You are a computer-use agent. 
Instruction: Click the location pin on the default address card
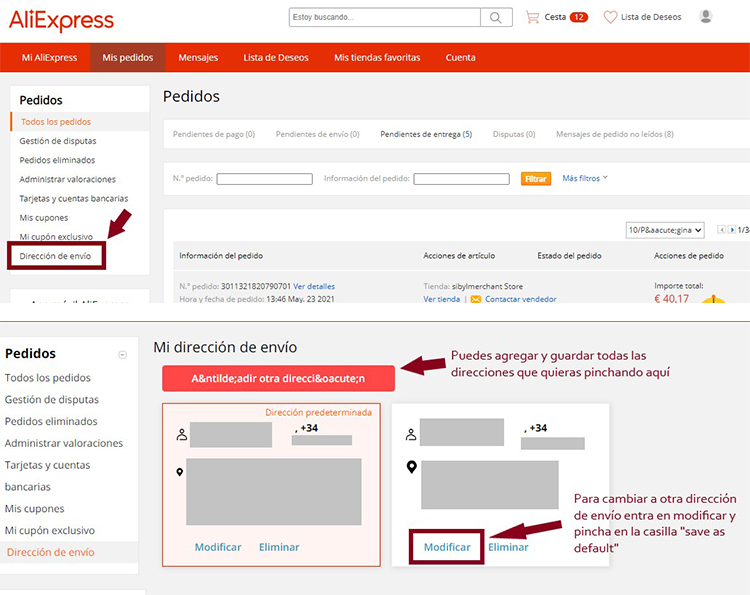tap(180, 472)
